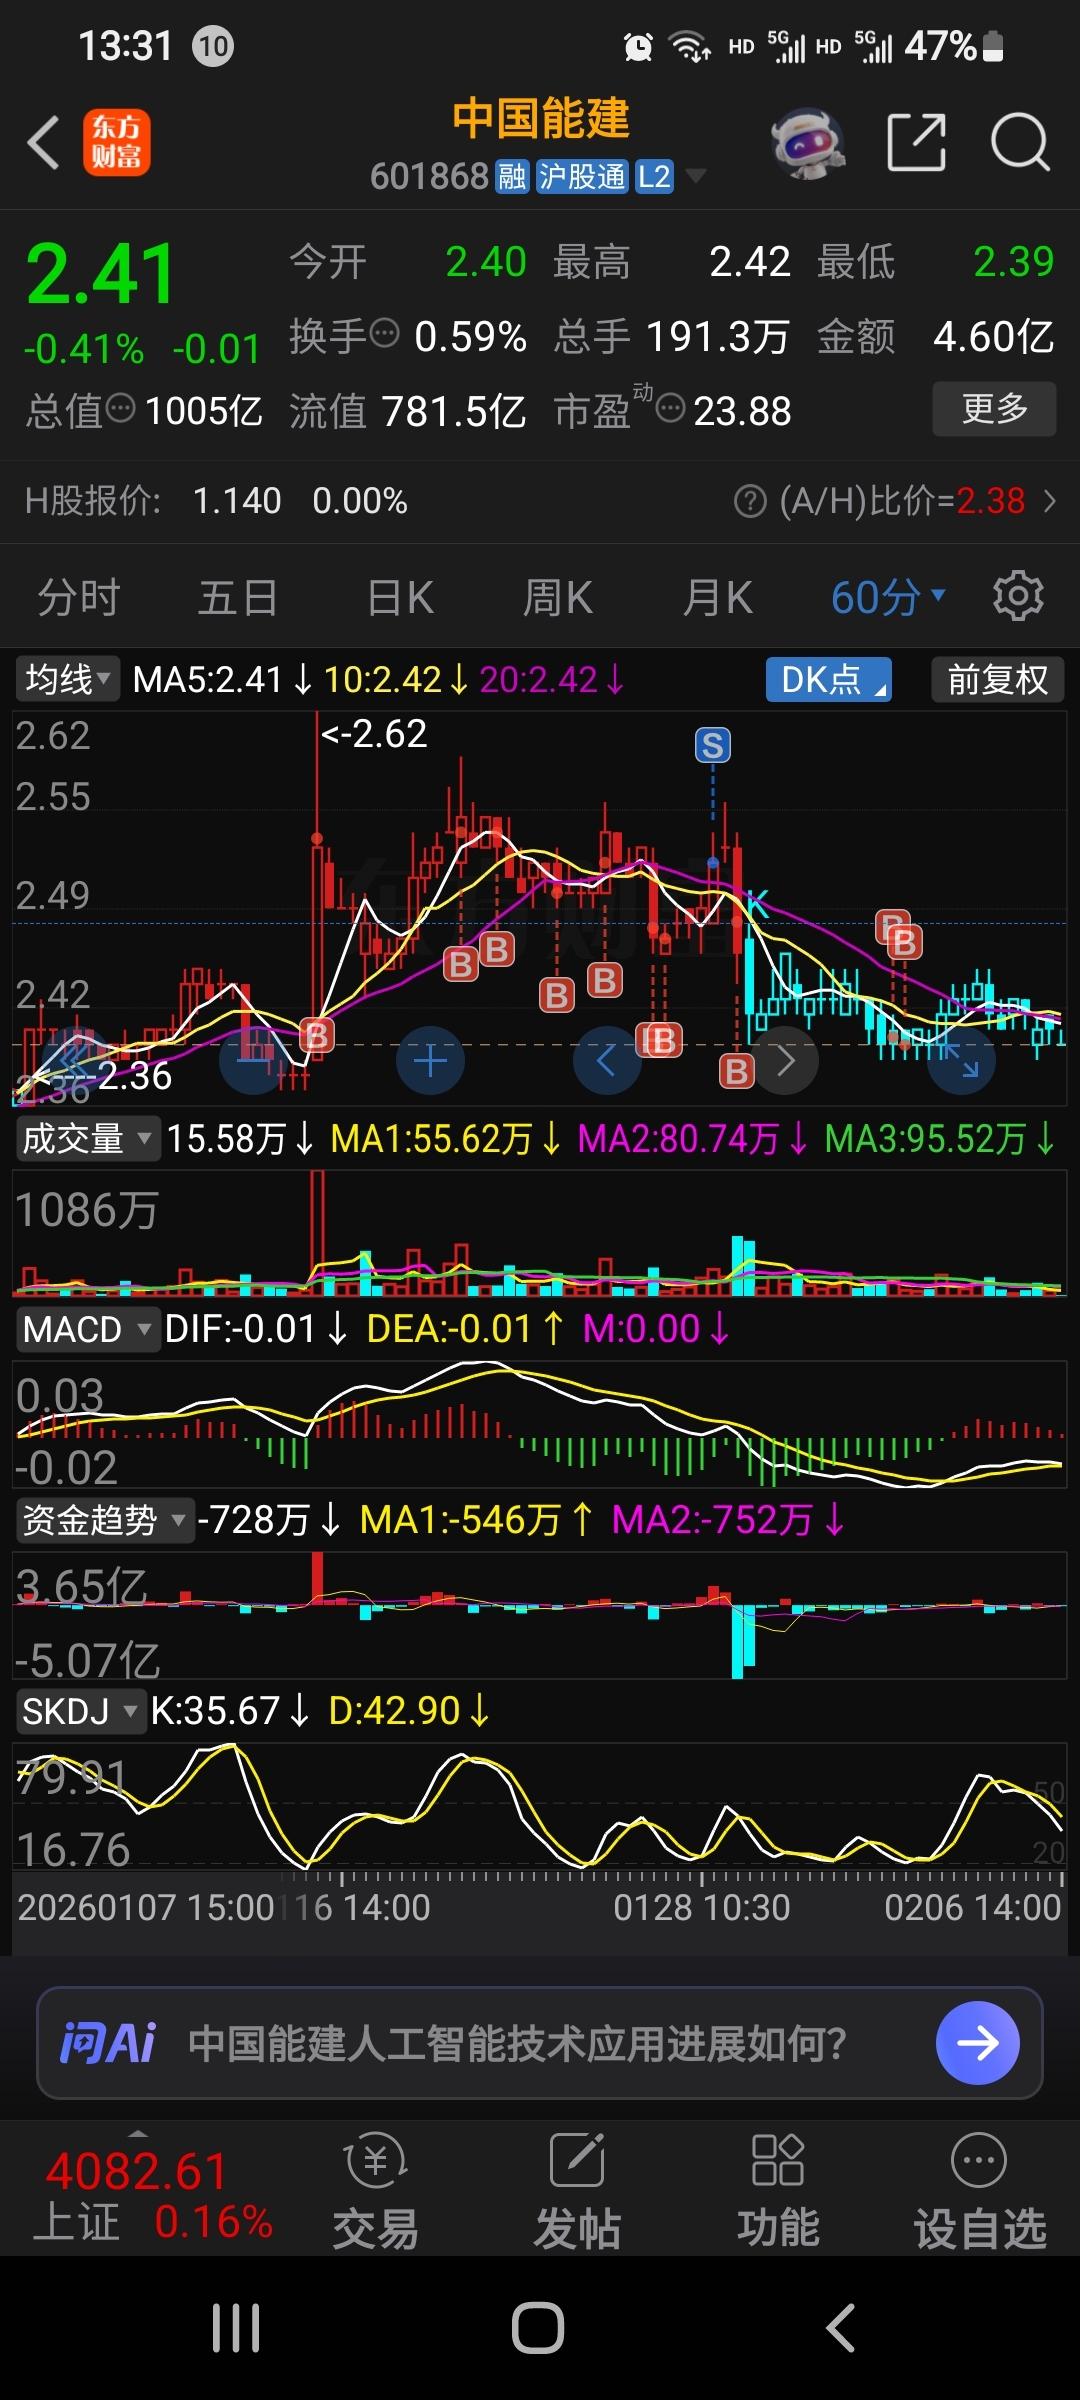1080x2400 pixels.
Task: Tap the 换手 info icon
Action: pyautogui.click(x=384, y=332)
